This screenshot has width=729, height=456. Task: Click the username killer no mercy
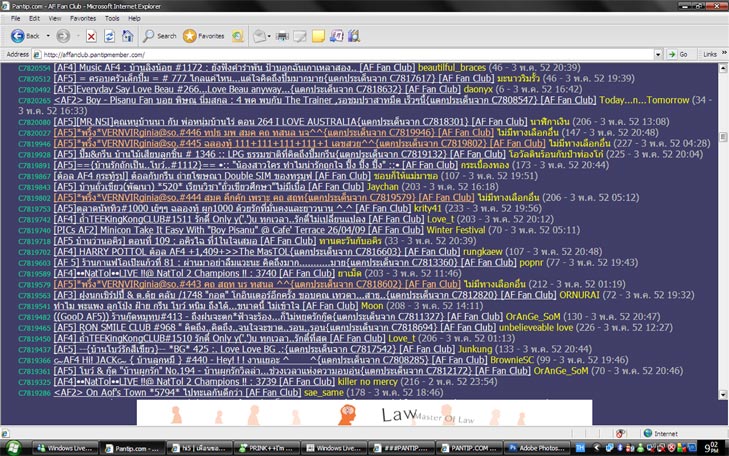click(x=368, y=382)
